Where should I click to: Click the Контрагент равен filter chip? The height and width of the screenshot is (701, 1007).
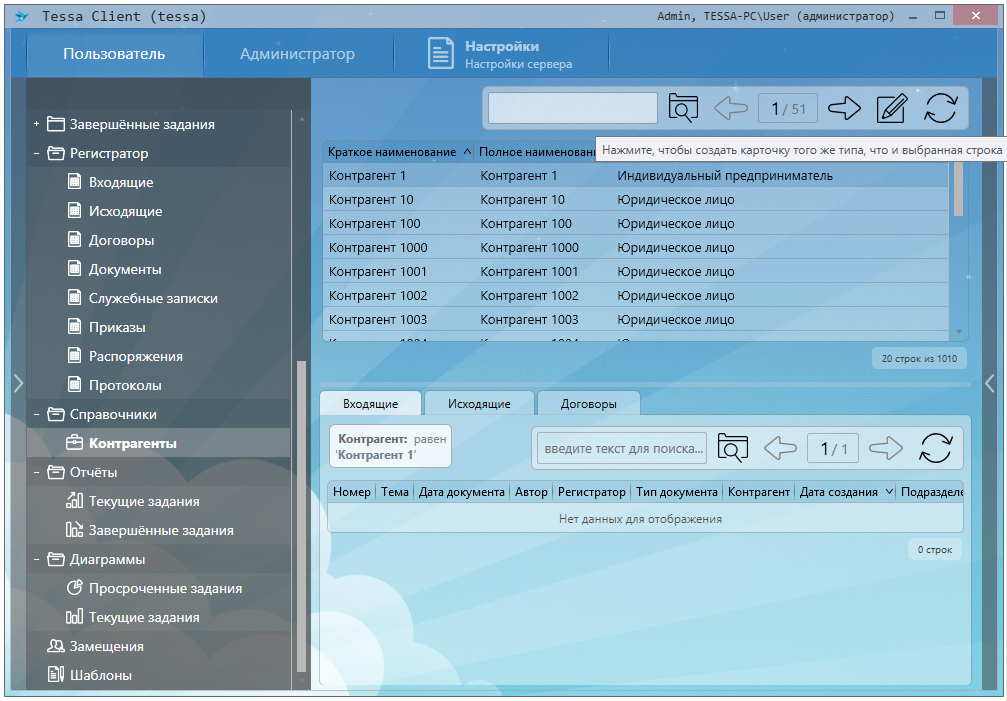391,447
